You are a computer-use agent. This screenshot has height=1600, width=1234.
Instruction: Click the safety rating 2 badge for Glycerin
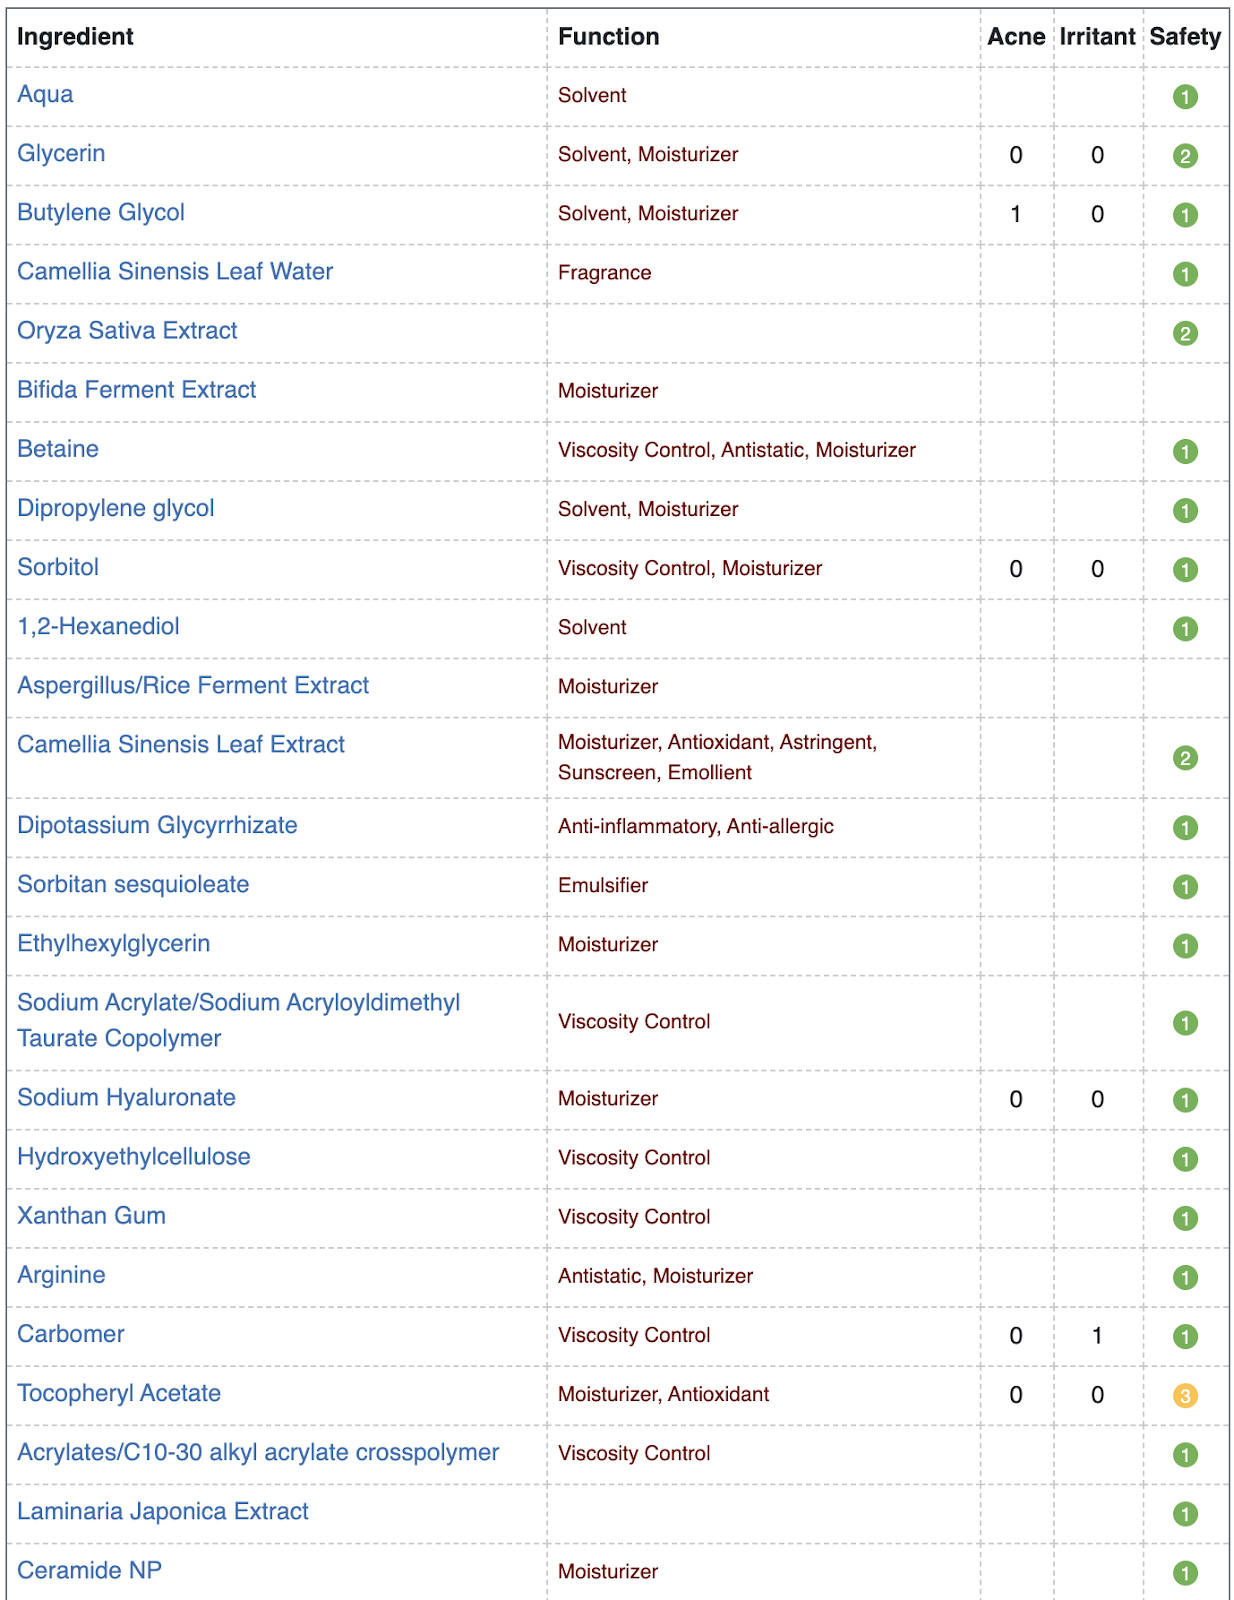click(1185, 156)
